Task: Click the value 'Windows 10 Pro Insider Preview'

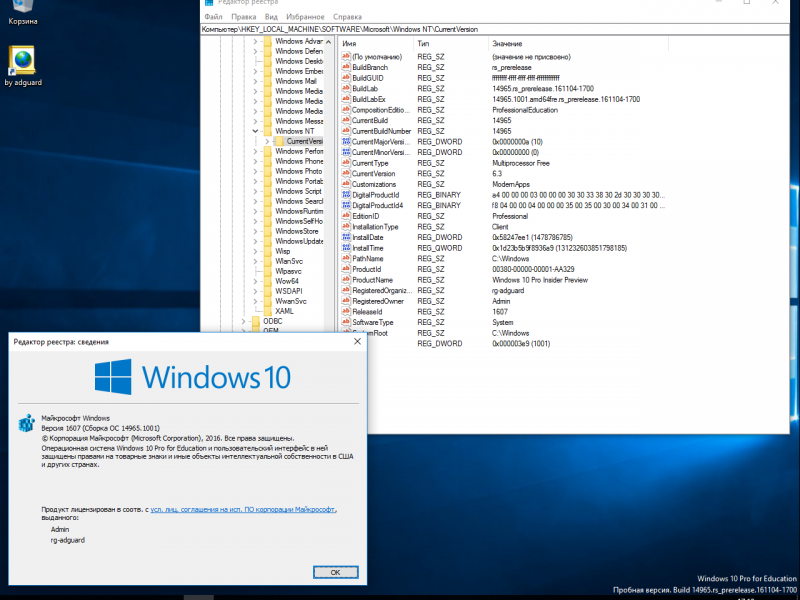Action: [x=540, y=280]
